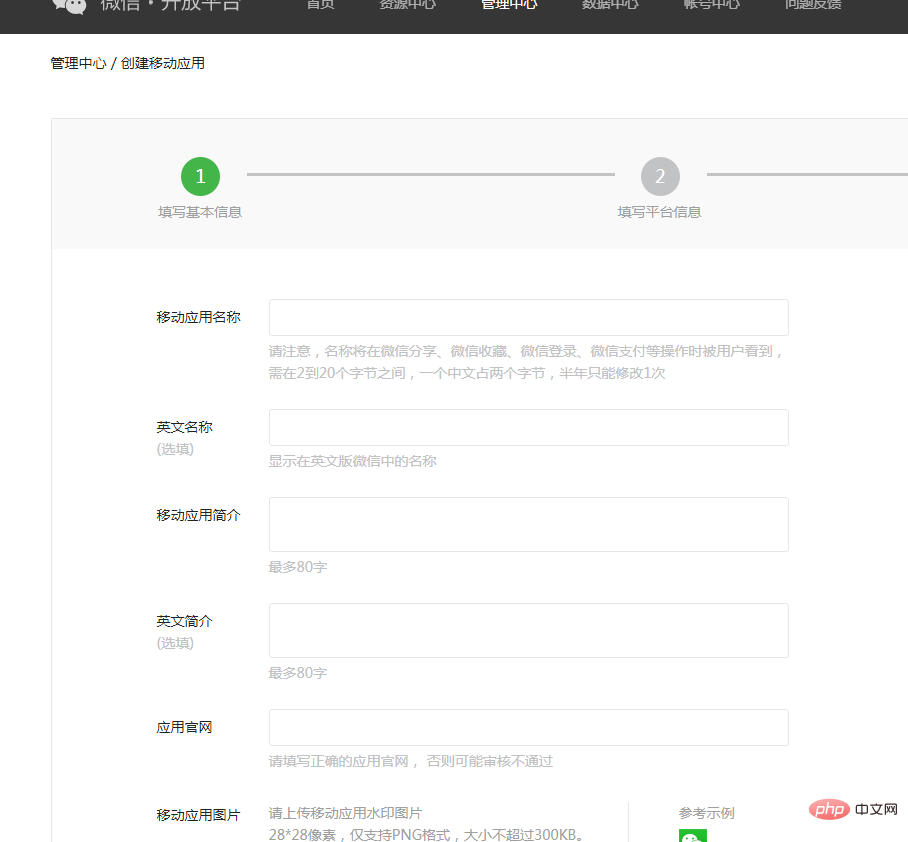Click the 填写平台信息 step label

pos(660,212)
